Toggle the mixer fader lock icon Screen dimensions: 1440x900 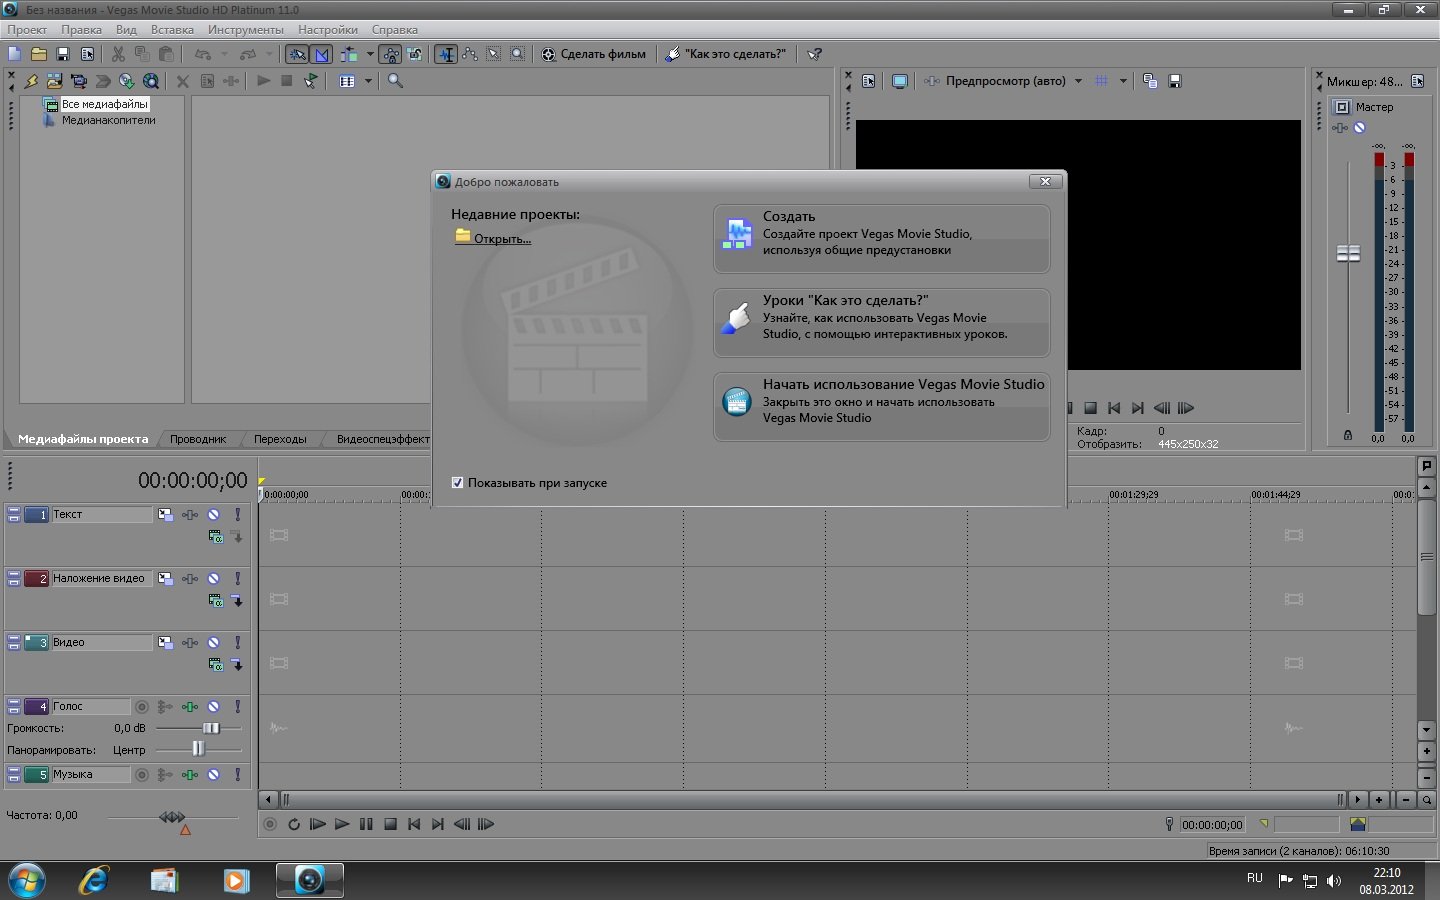pos(1347,435)
